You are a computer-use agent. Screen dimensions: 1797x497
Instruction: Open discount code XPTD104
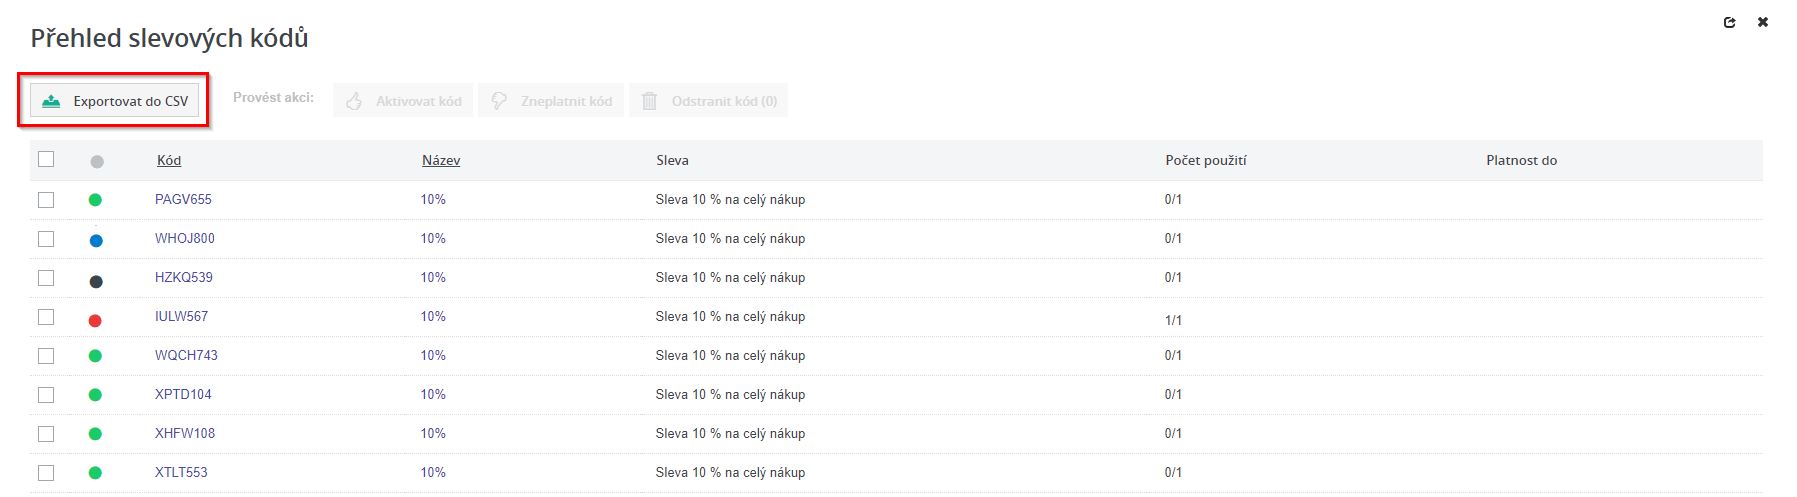pyautogui.click(x=183, y=394)
